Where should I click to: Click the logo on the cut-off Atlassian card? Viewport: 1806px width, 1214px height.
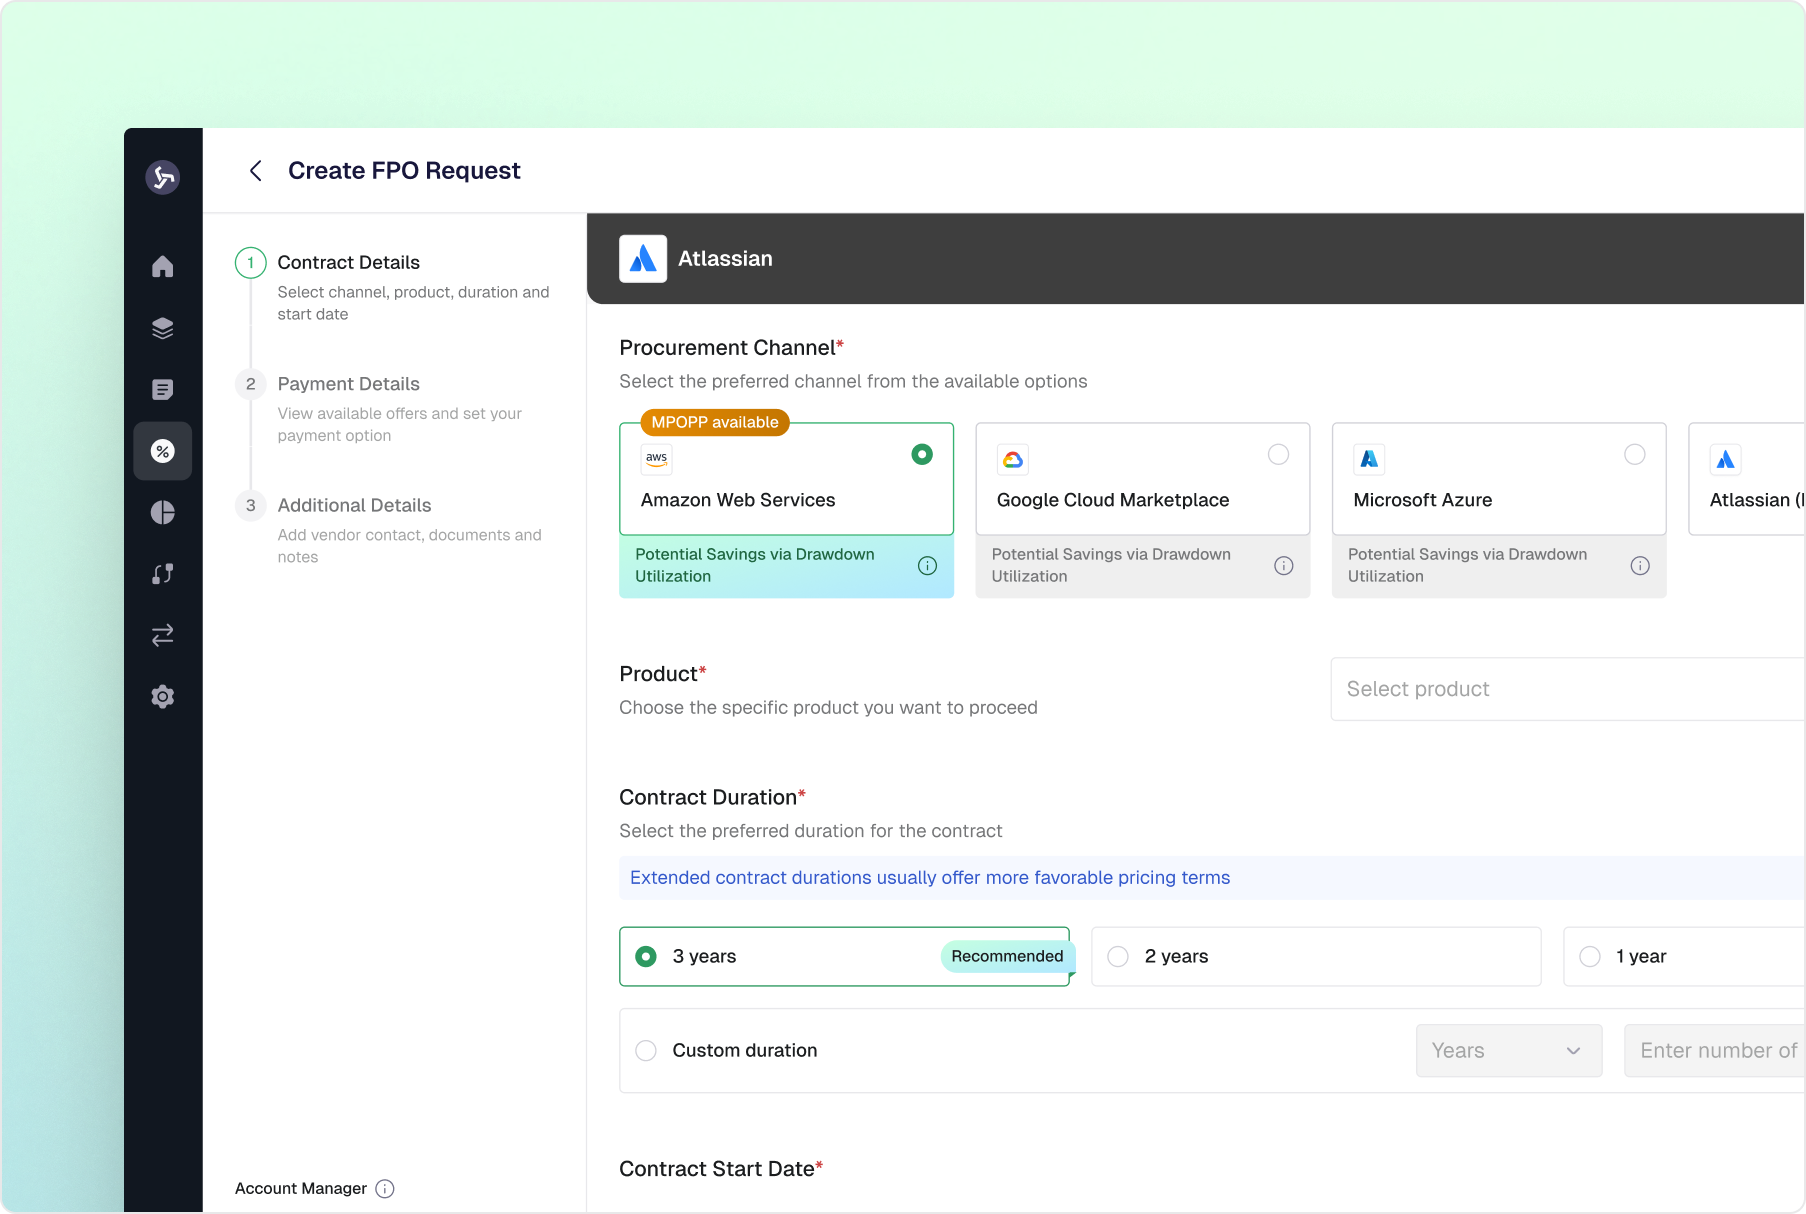(1726, 459)
